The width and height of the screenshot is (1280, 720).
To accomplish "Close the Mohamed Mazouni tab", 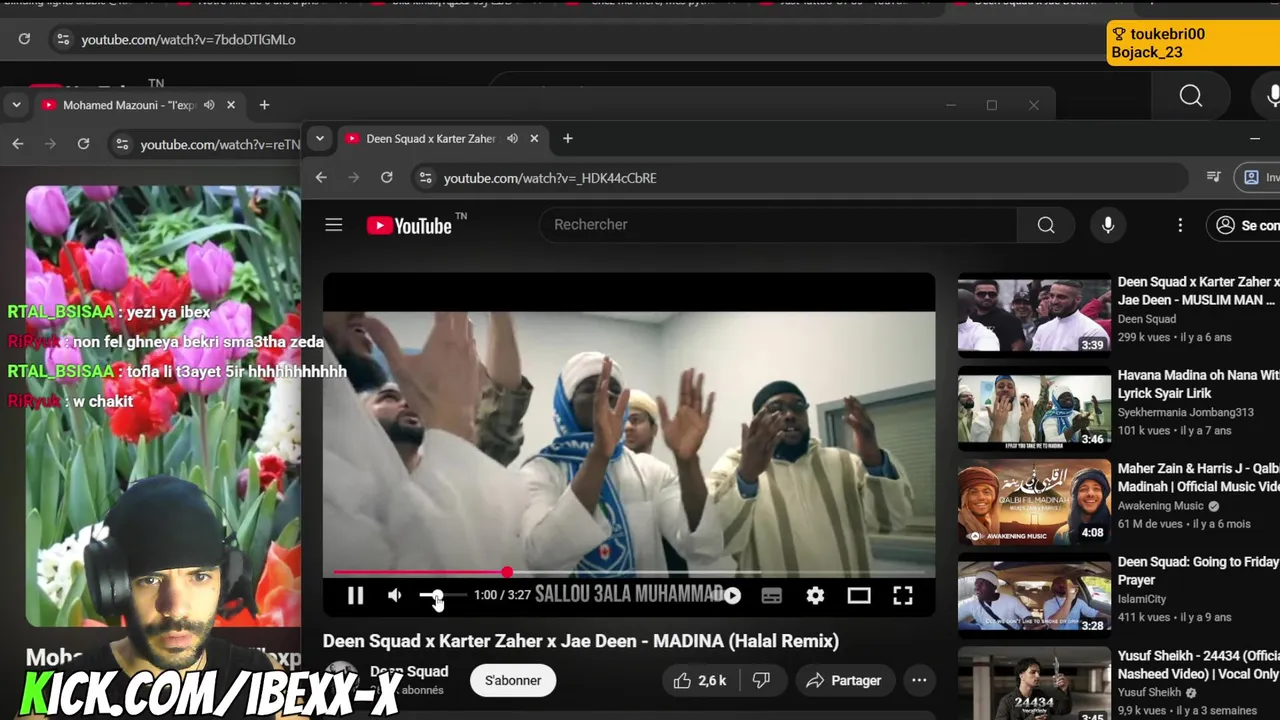I will (x=231, y=105).
